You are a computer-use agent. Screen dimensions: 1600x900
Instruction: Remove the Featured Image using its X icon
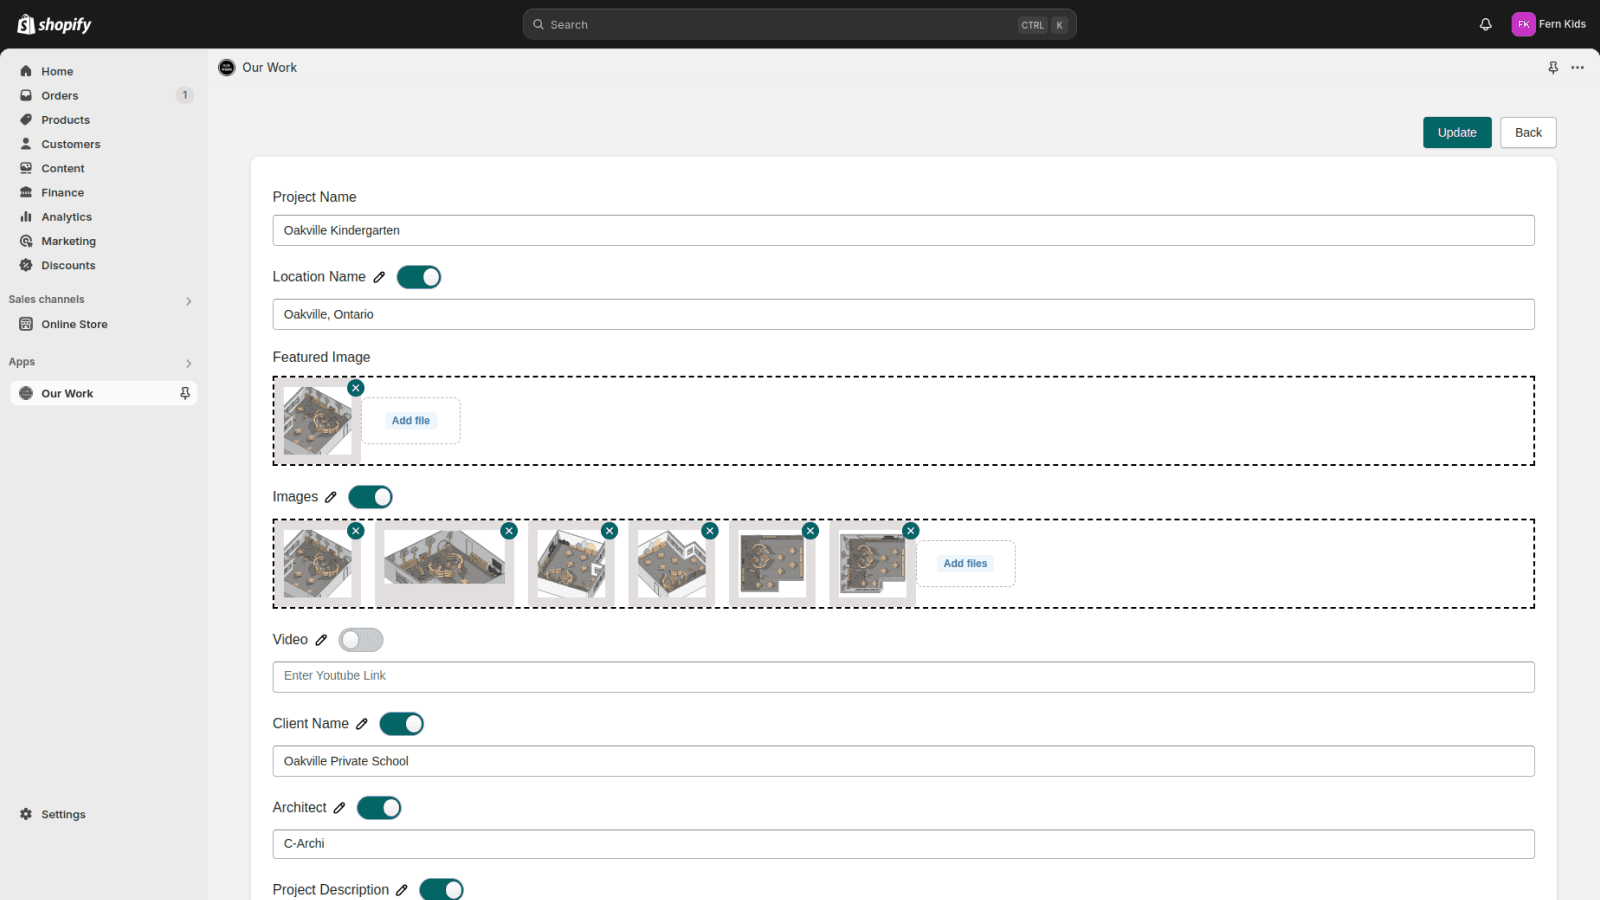356,387
